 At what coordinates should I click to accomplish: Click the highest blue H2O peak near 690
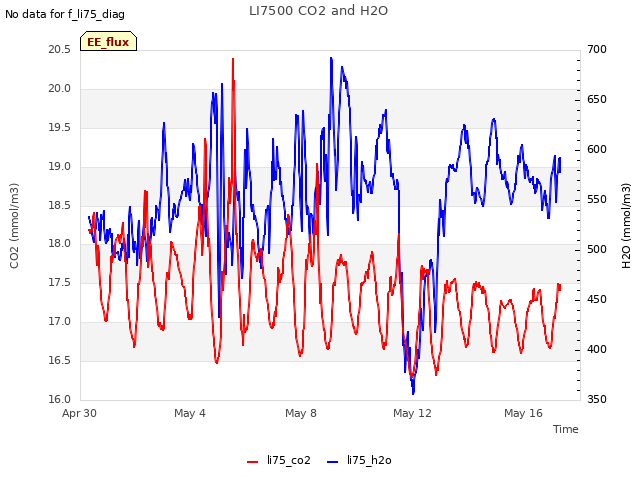point(331,59)
